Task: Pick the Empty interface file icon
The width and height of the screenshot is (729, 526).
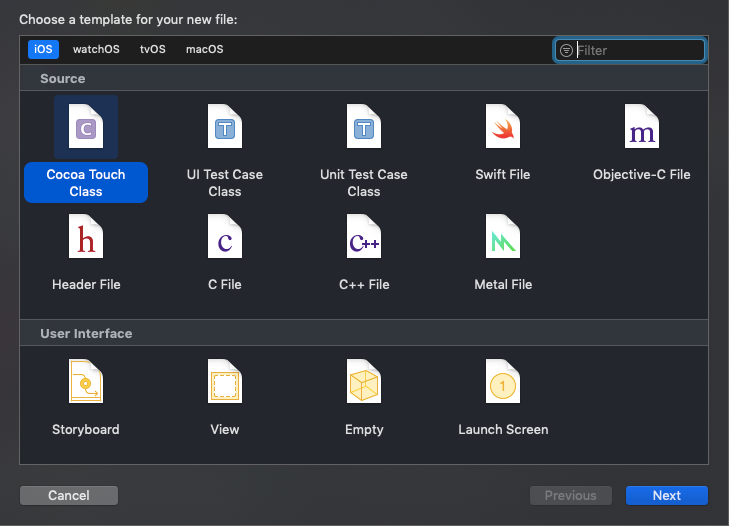Action: pos(364,381)
